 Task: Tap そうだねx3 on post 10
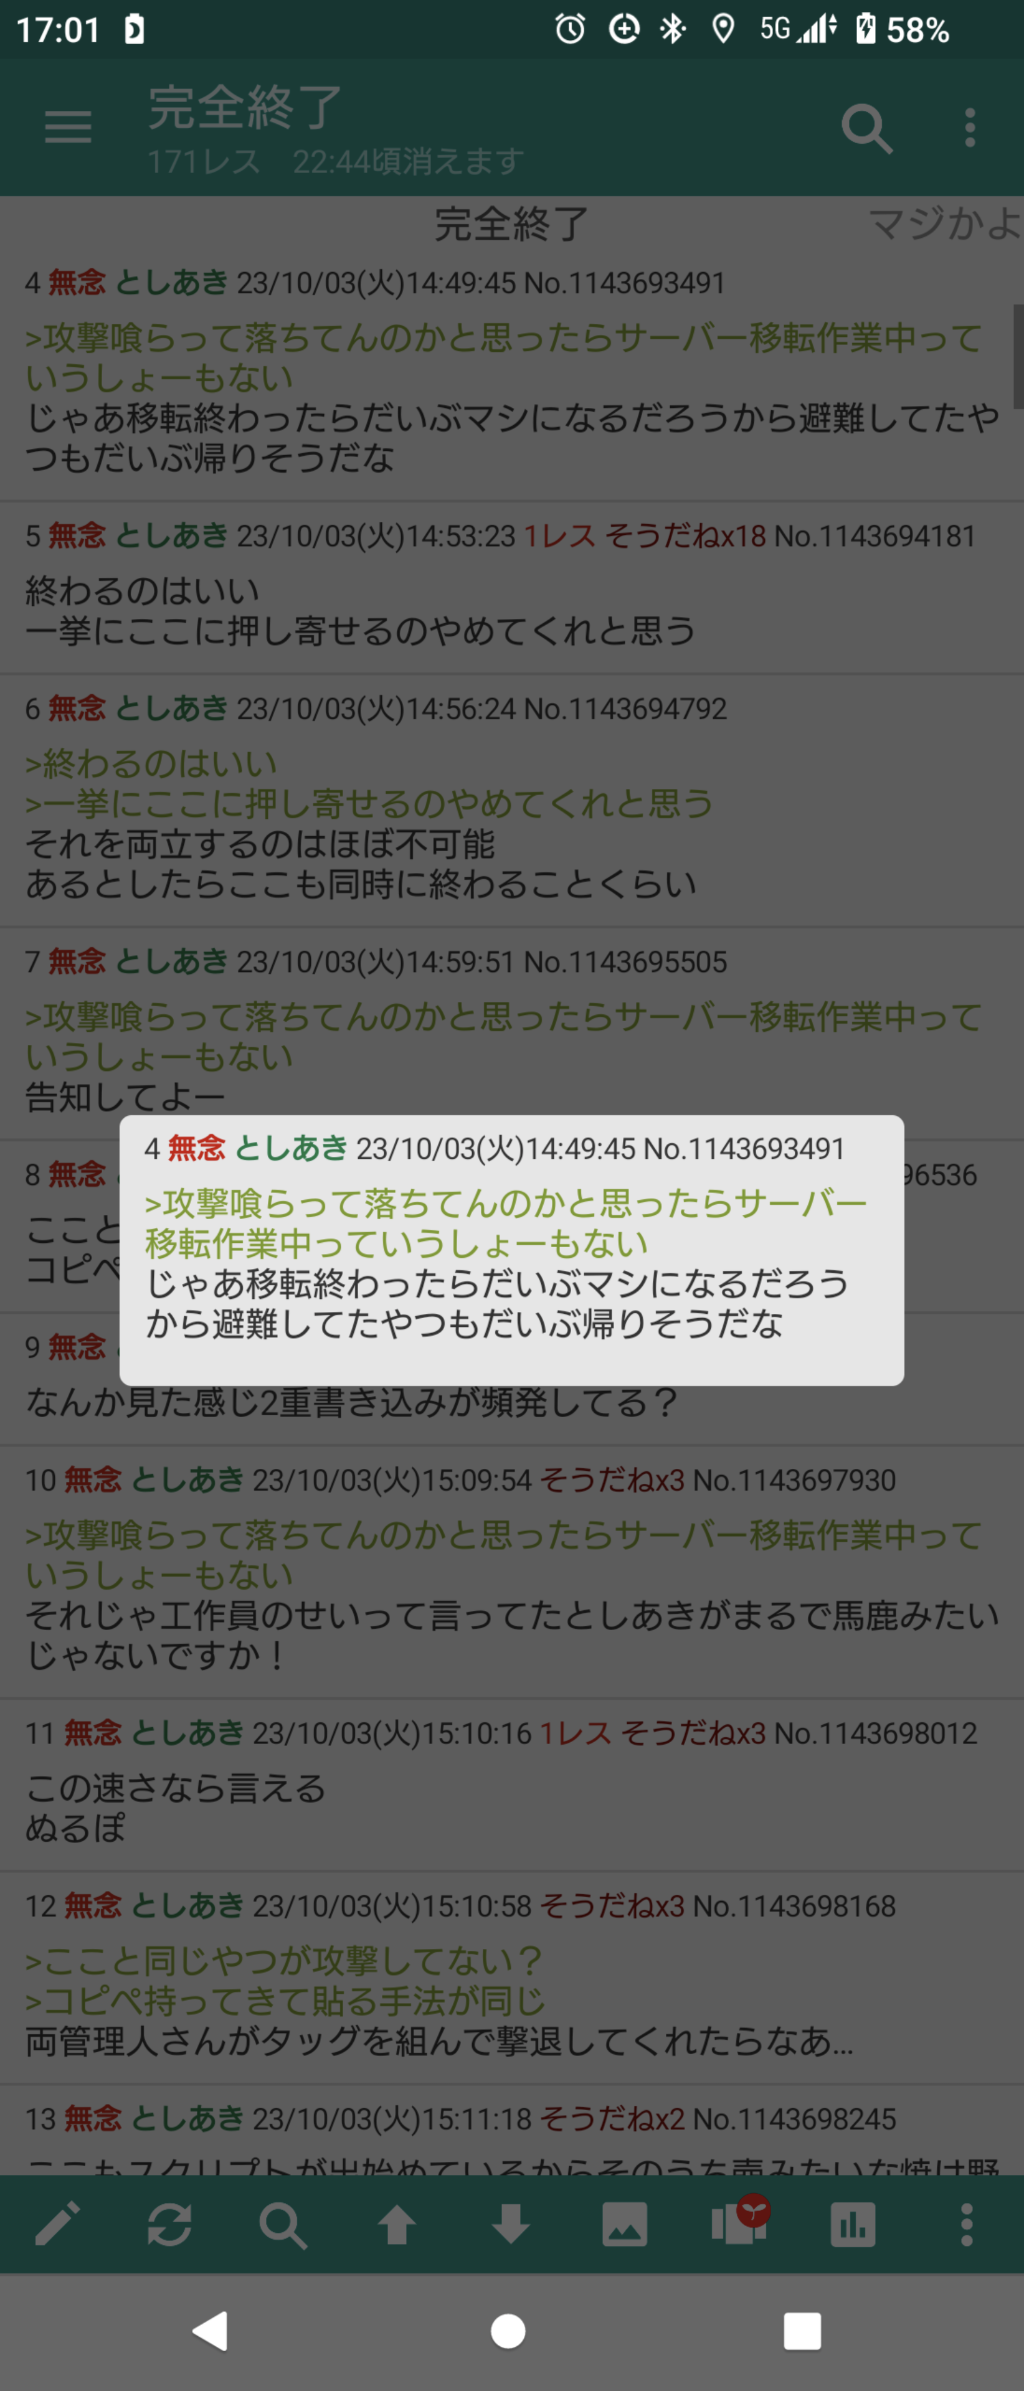coord(613,1480)
